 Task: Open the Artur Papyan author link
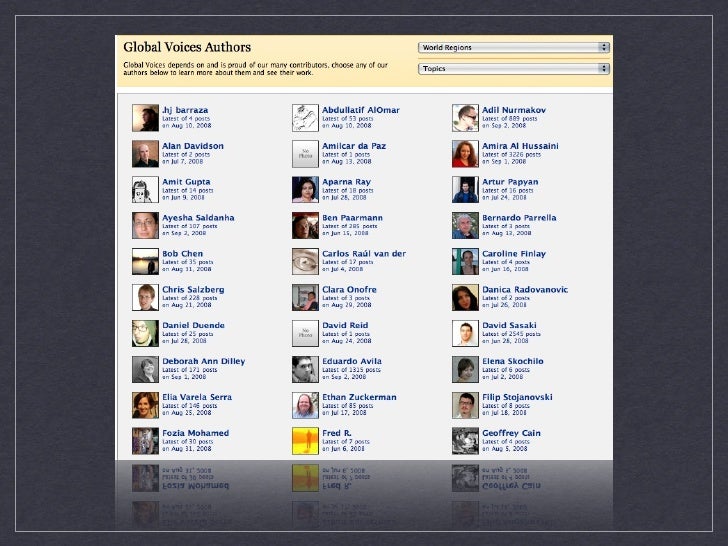click(x=510, y=182)
